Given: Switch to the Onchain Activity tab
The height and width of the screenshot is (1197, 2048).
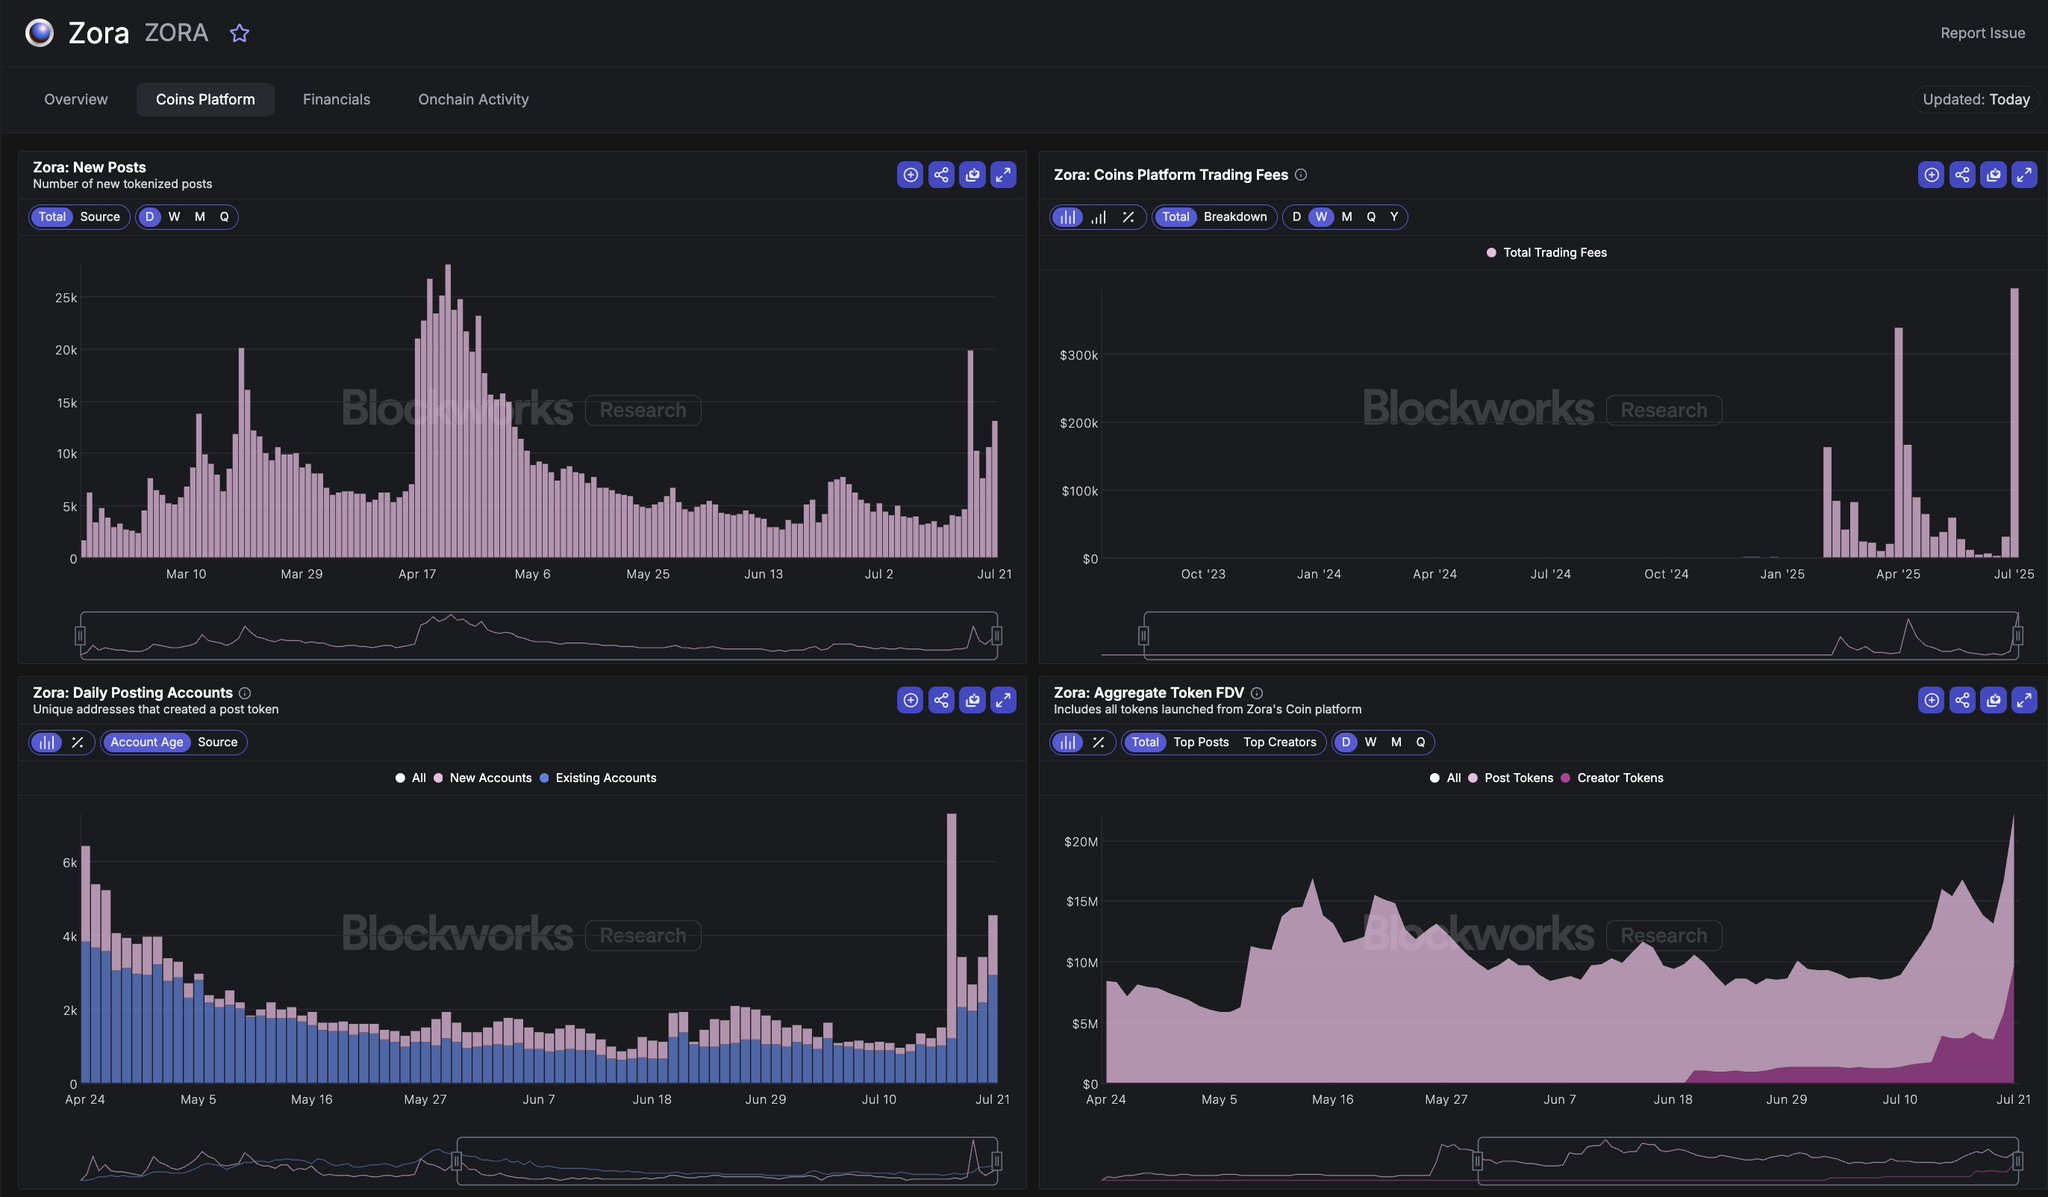Looking at the screenshot, I should tap(472, 99).
